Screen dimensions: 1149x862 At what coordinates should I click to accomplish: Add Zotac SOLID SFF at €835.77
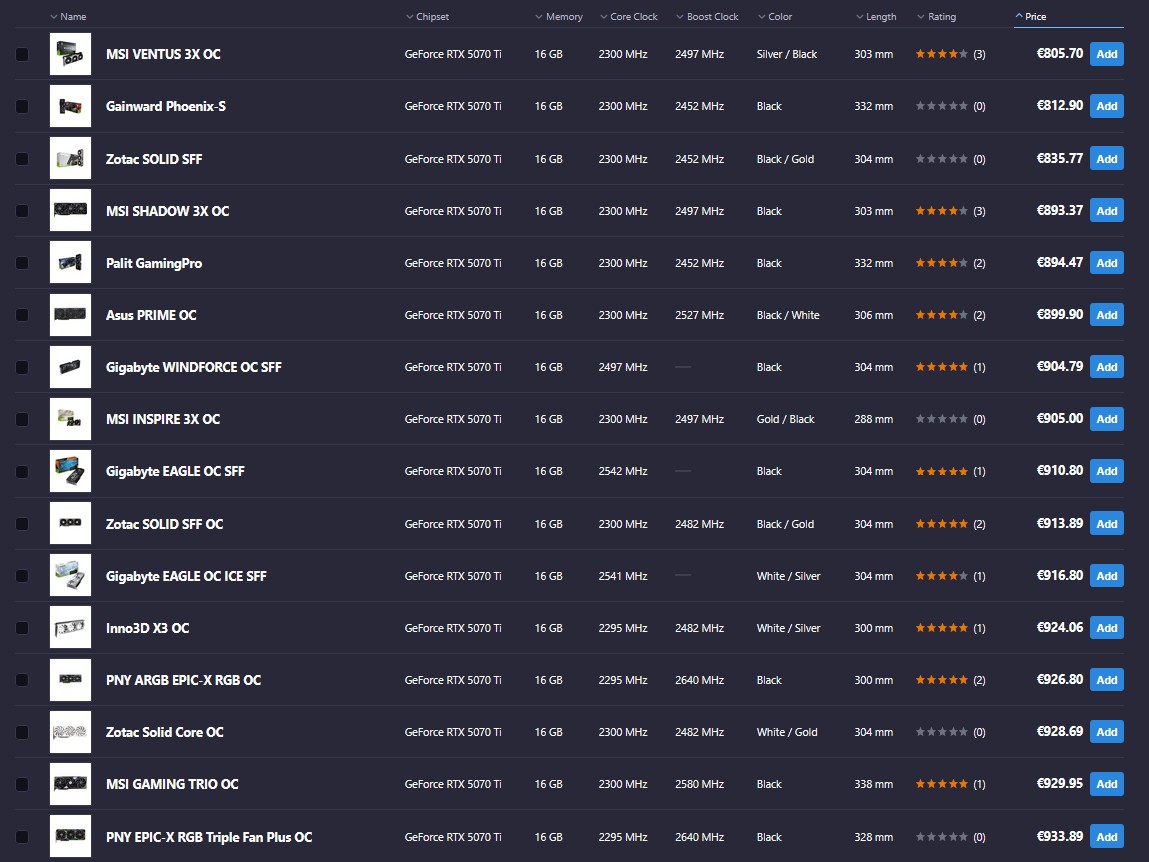point(1106,158)
